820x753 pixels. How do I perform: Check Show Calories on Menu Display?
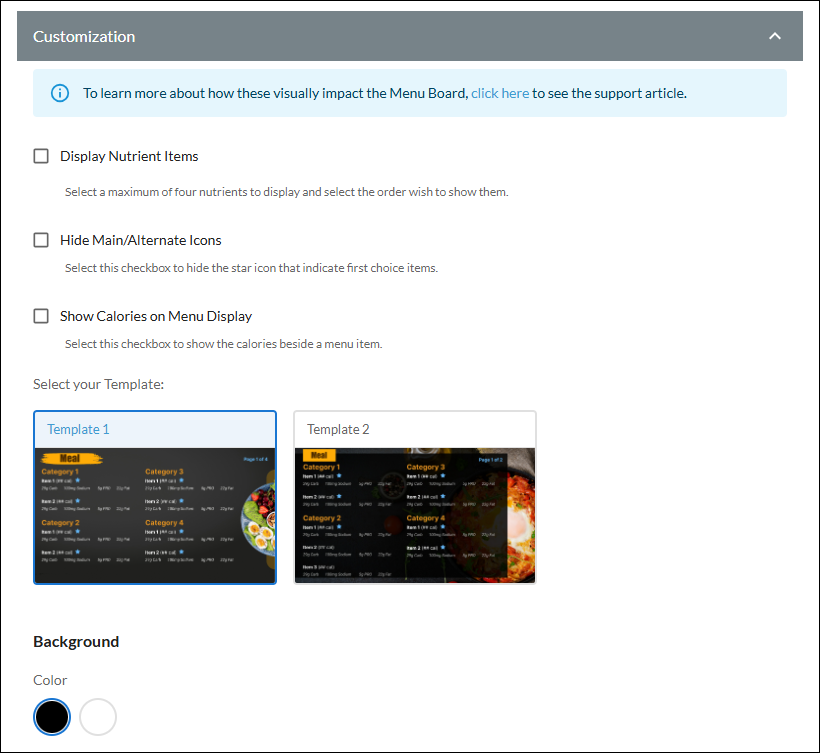(41, 316)
